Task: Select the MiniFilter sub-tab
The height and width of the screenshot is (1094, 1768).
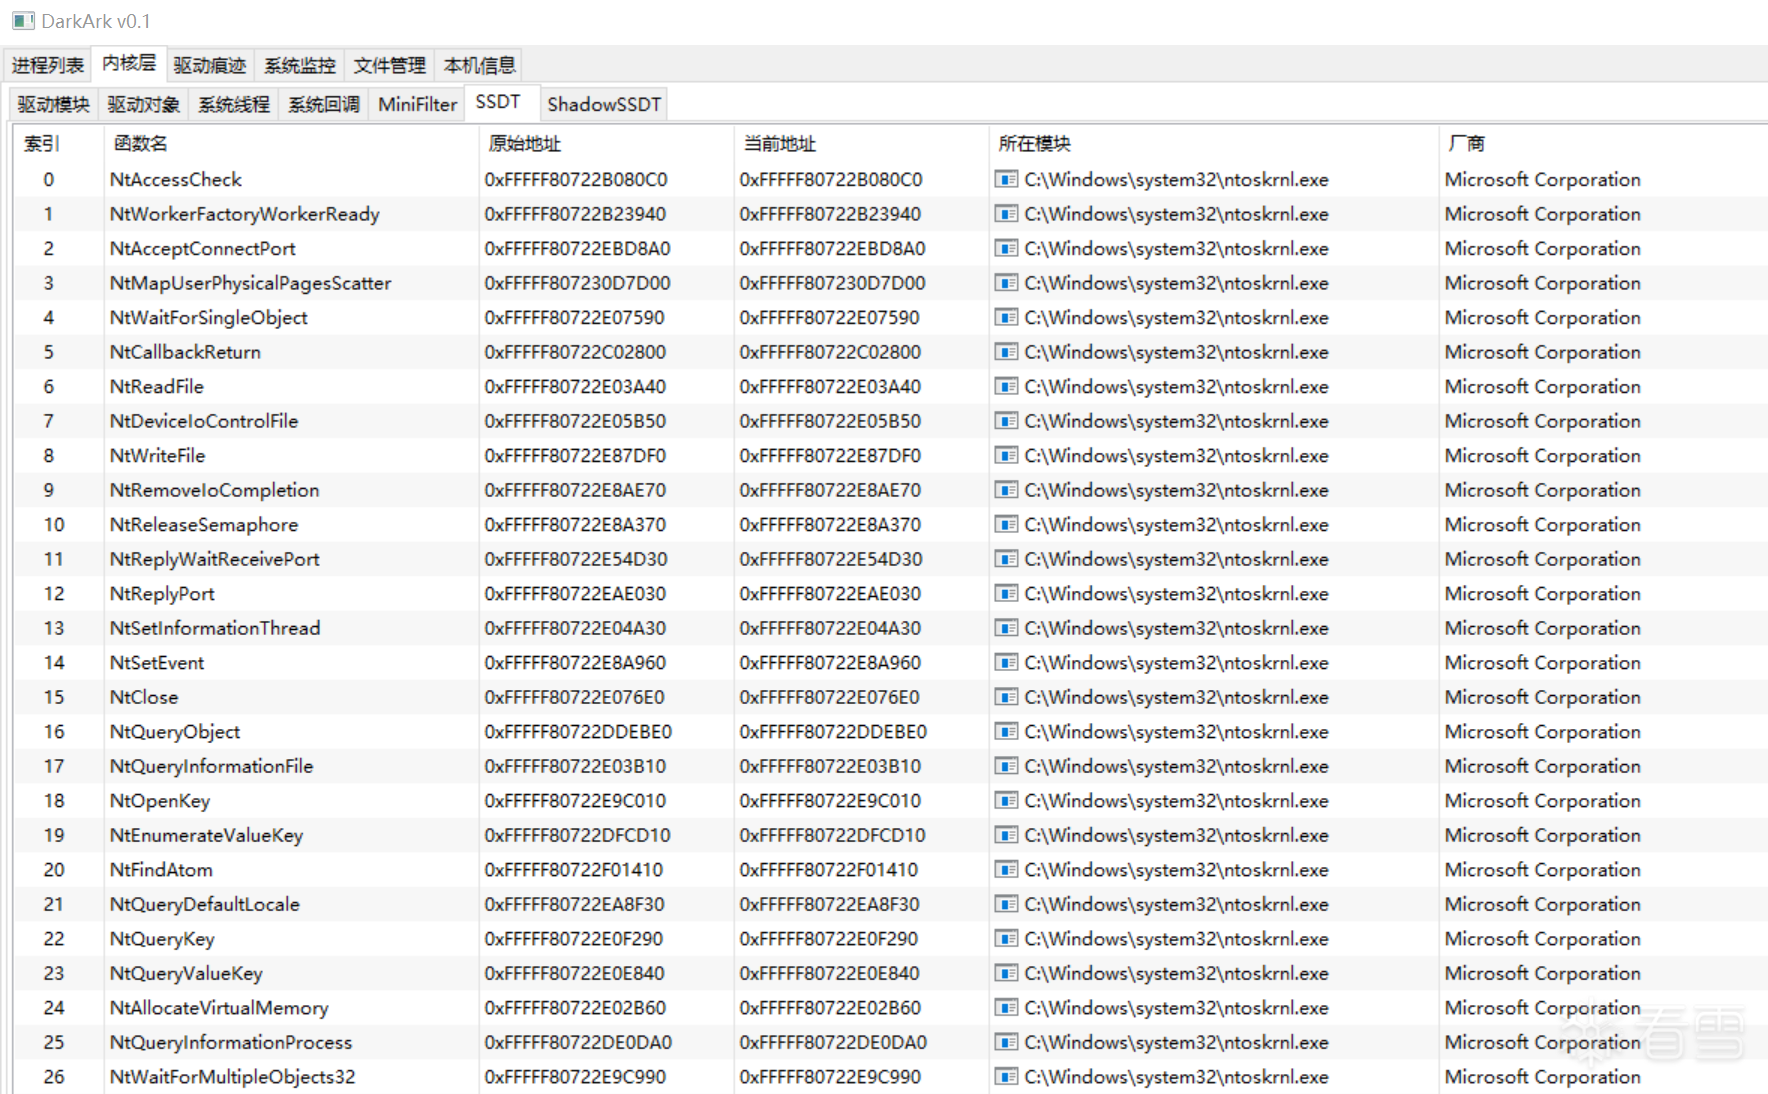Action: click(x=417, y=104)
